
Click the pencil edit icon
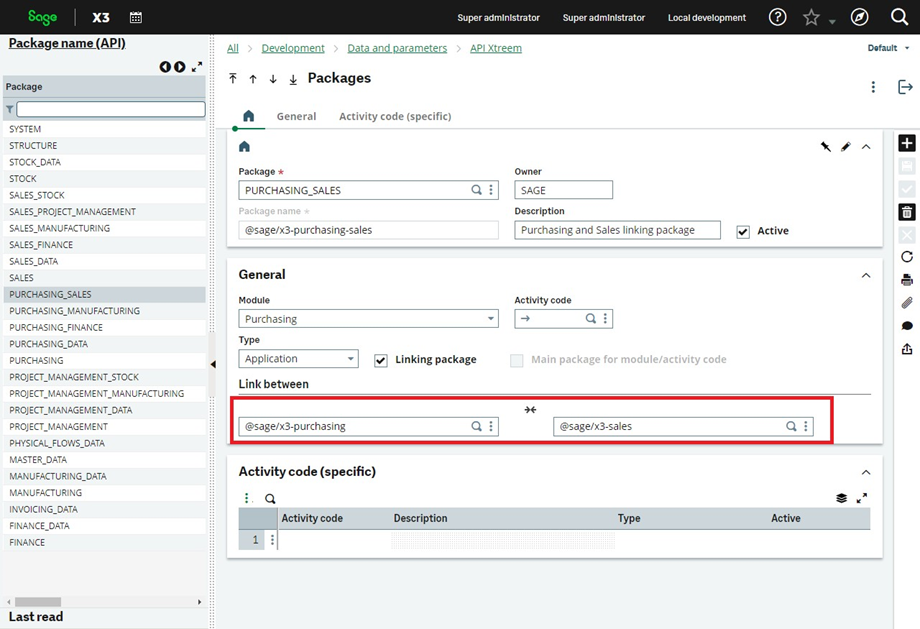845,147
